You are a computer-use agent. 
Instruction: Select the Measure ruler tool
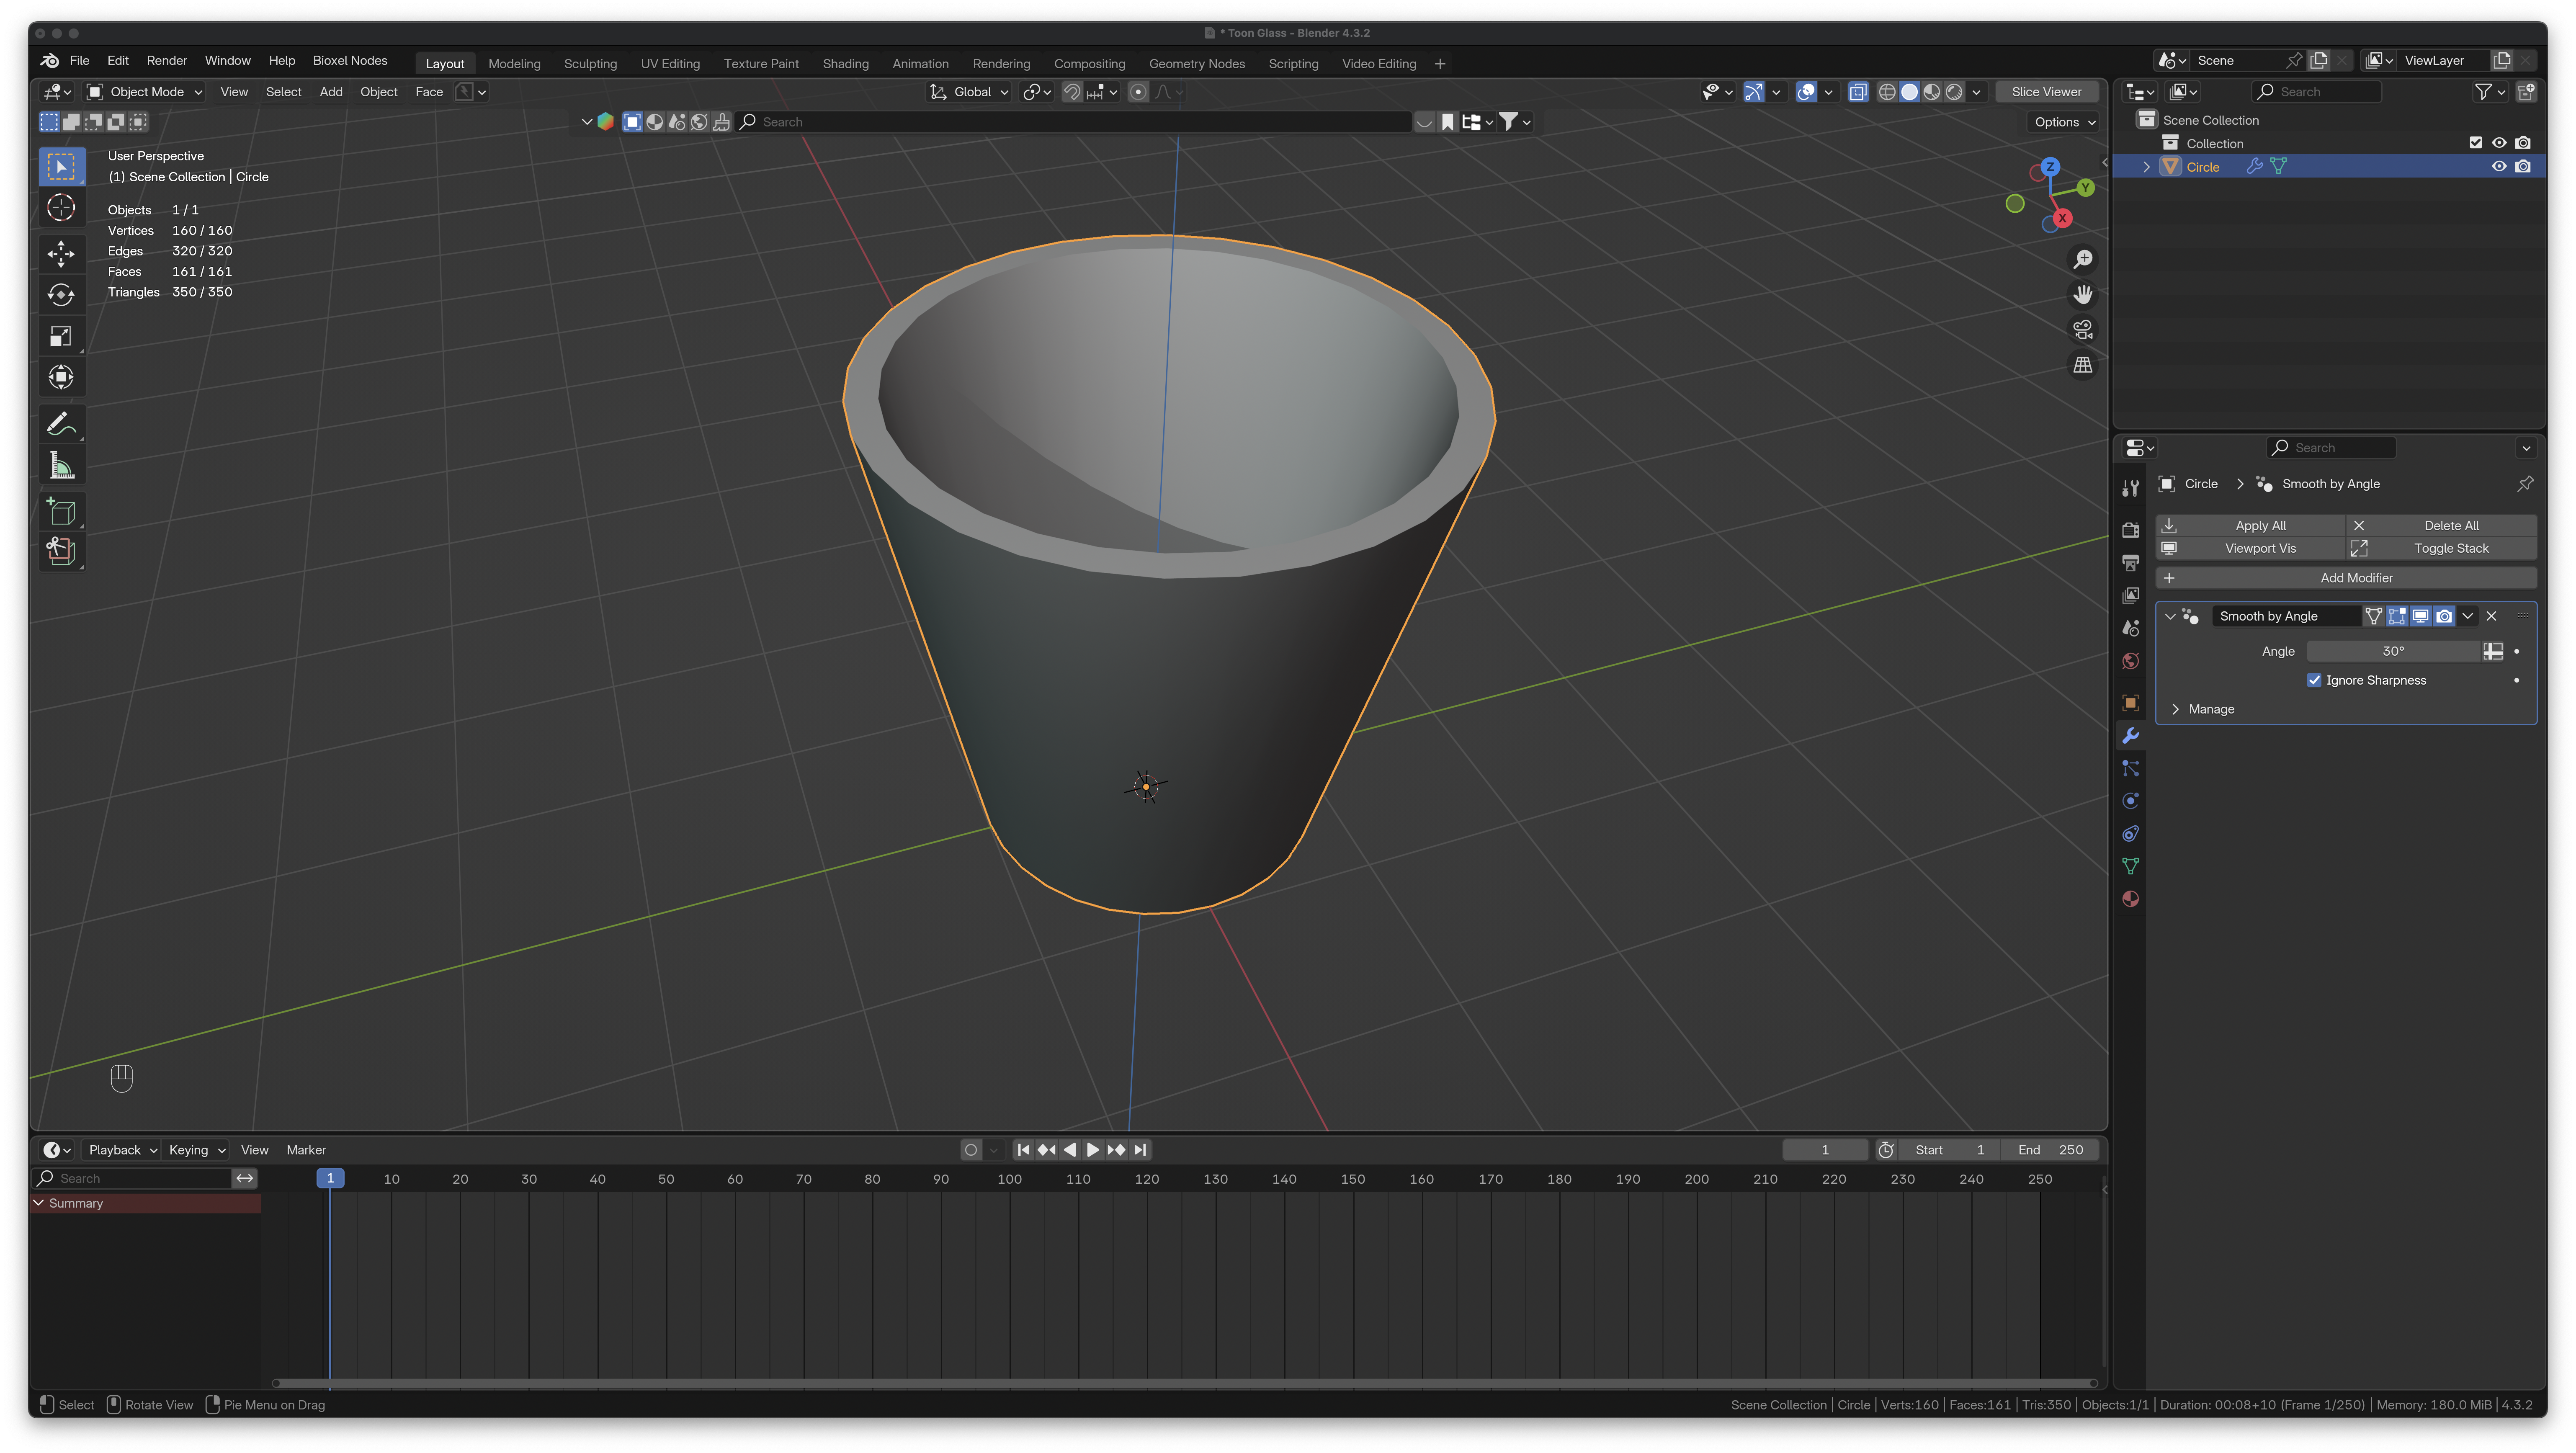click(61, 465)
